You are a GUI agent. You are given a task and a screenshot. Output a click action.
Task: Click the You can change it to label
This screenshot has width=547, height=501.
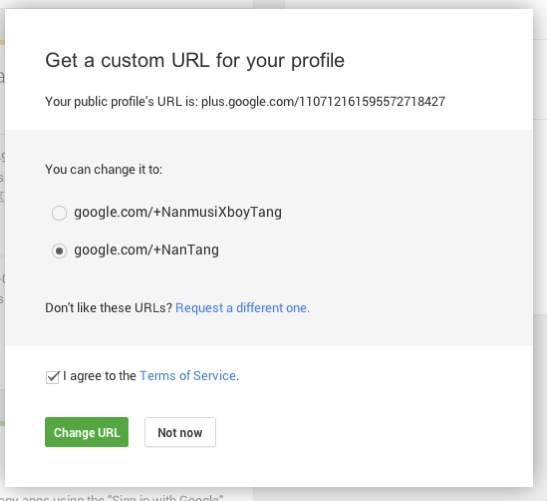pyautogui.click(x=104, y=170)
